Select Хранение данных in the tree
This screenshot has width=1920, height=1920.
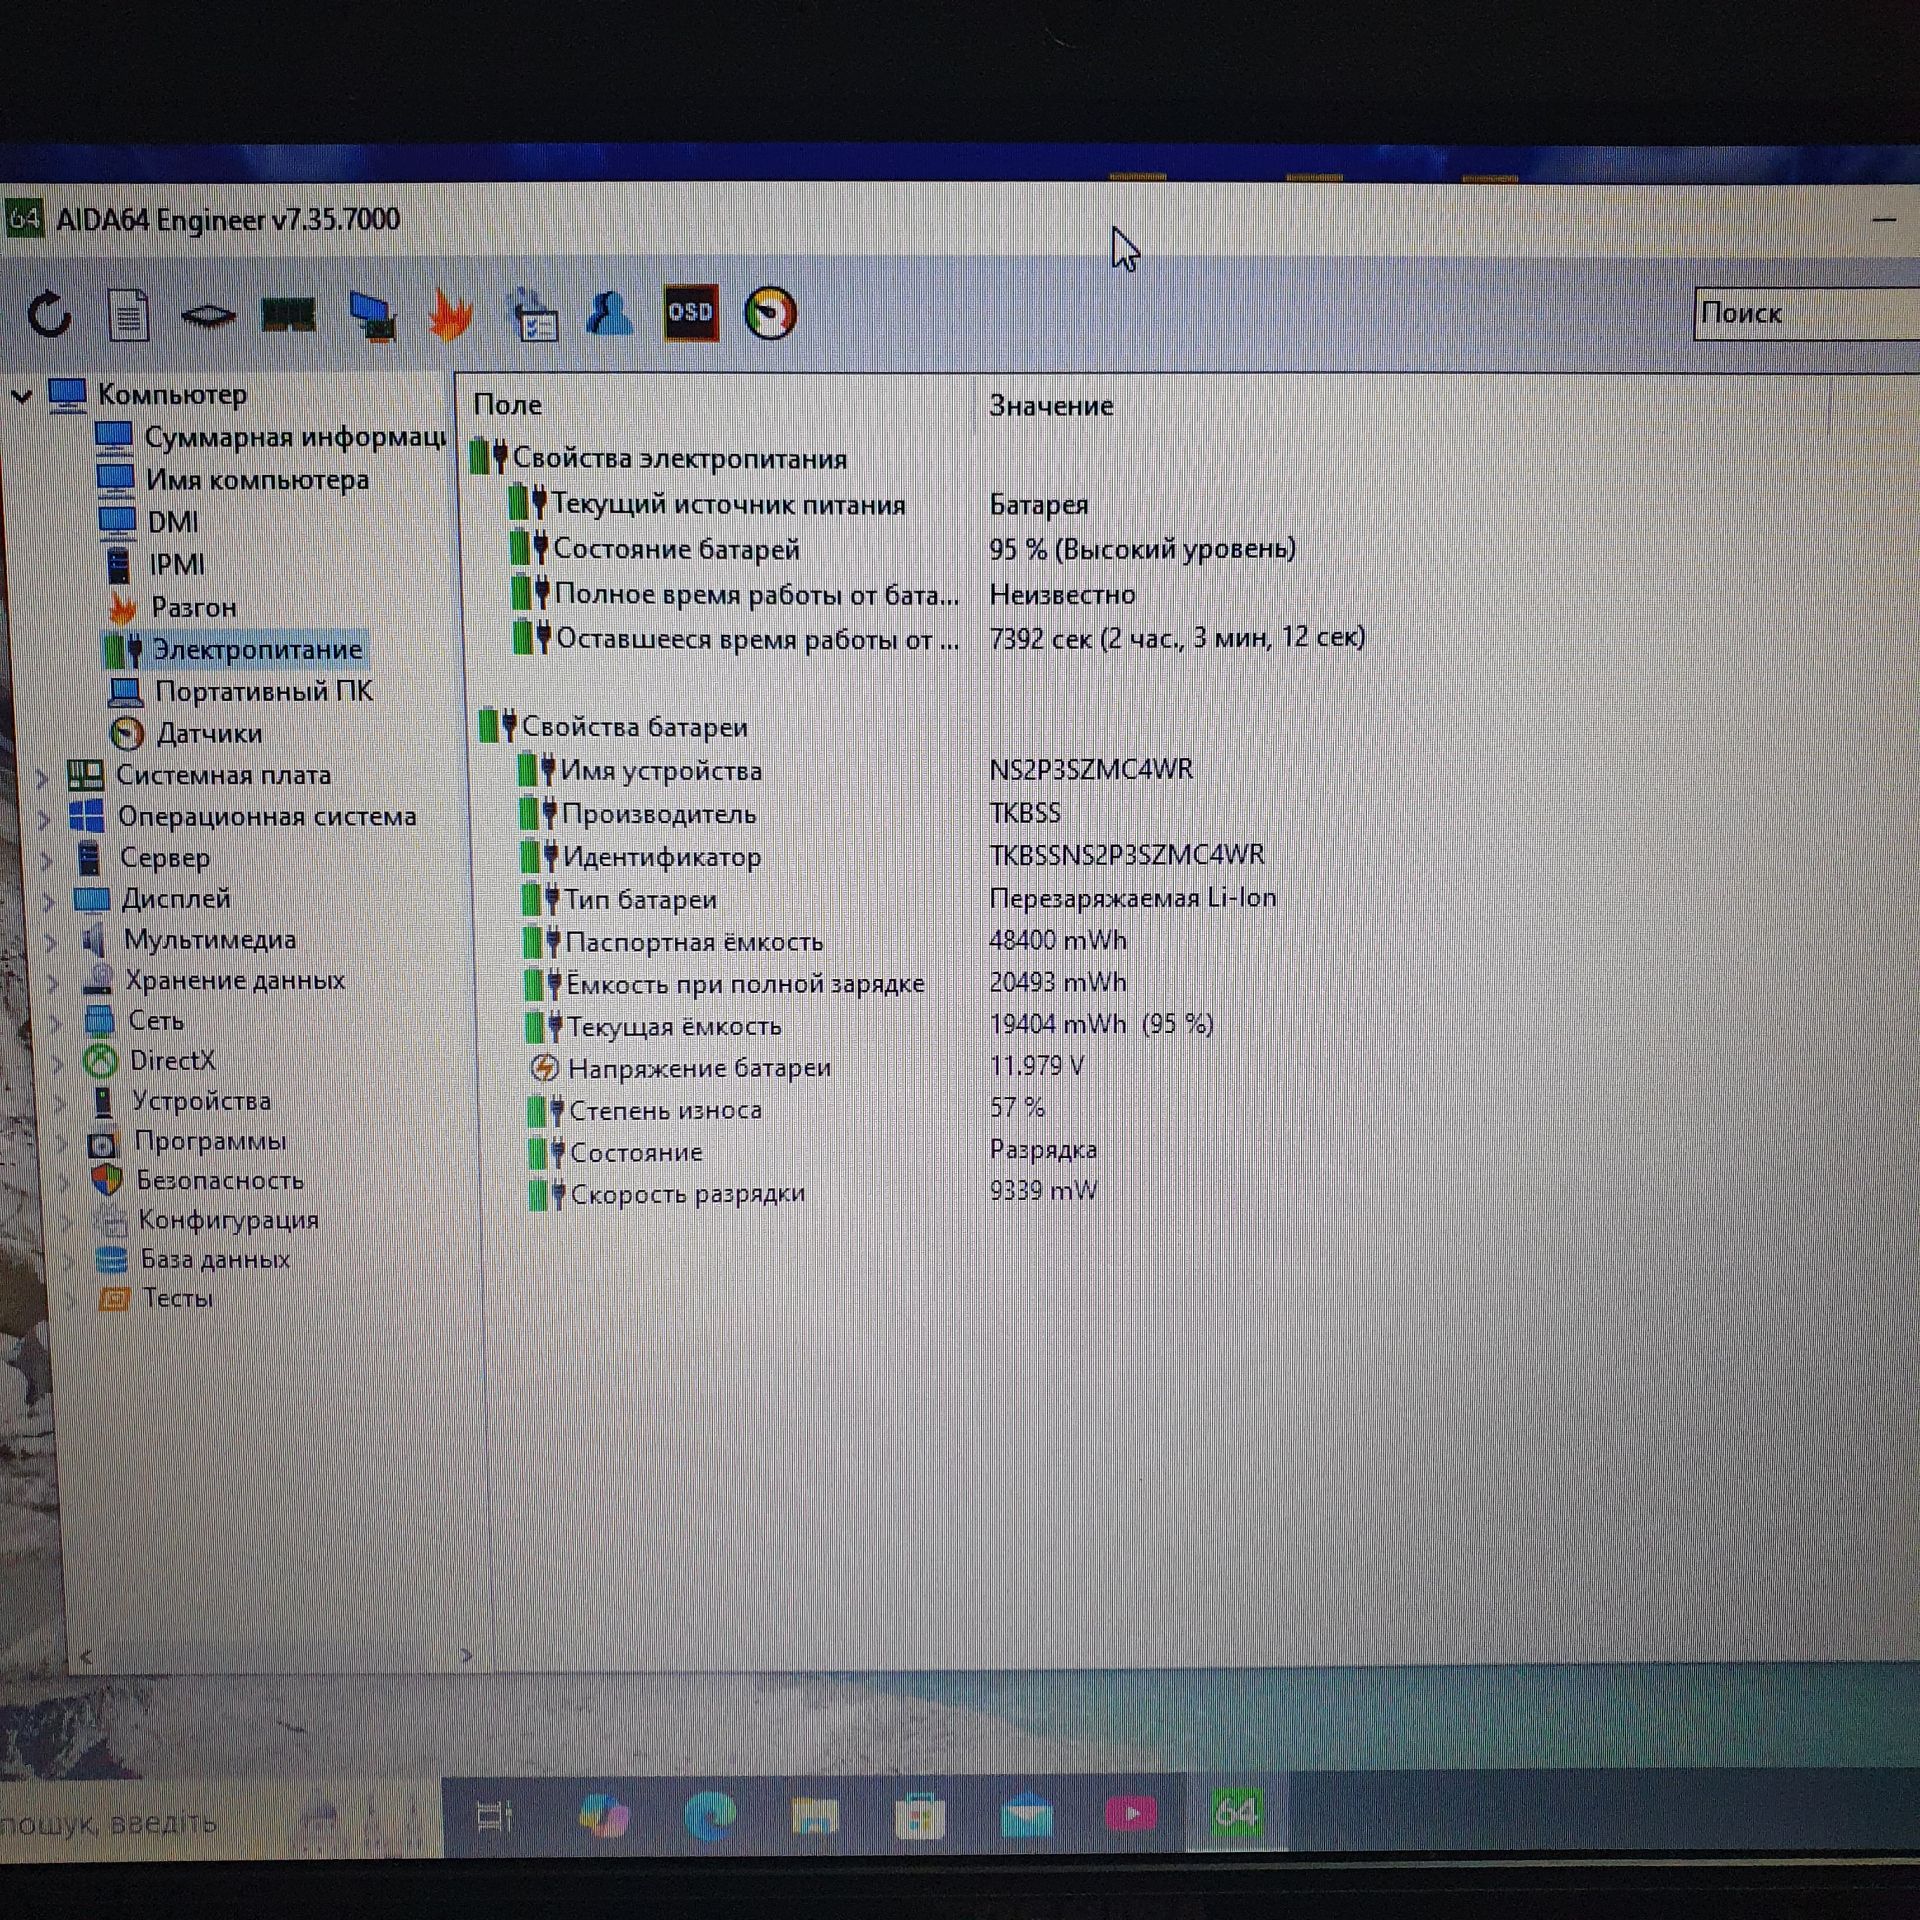235,981
